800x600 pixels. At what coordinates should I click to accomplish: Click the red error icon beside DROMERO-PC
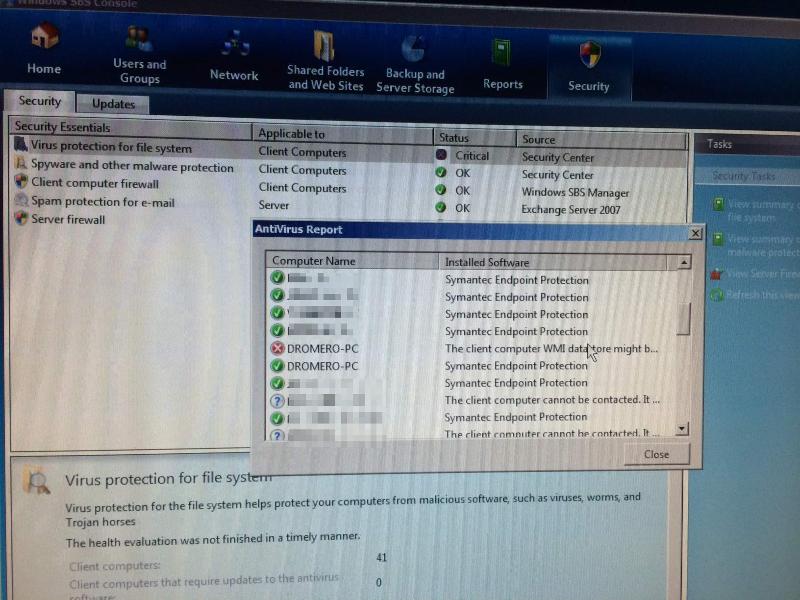pyautogui.click(x=278, y=348)
